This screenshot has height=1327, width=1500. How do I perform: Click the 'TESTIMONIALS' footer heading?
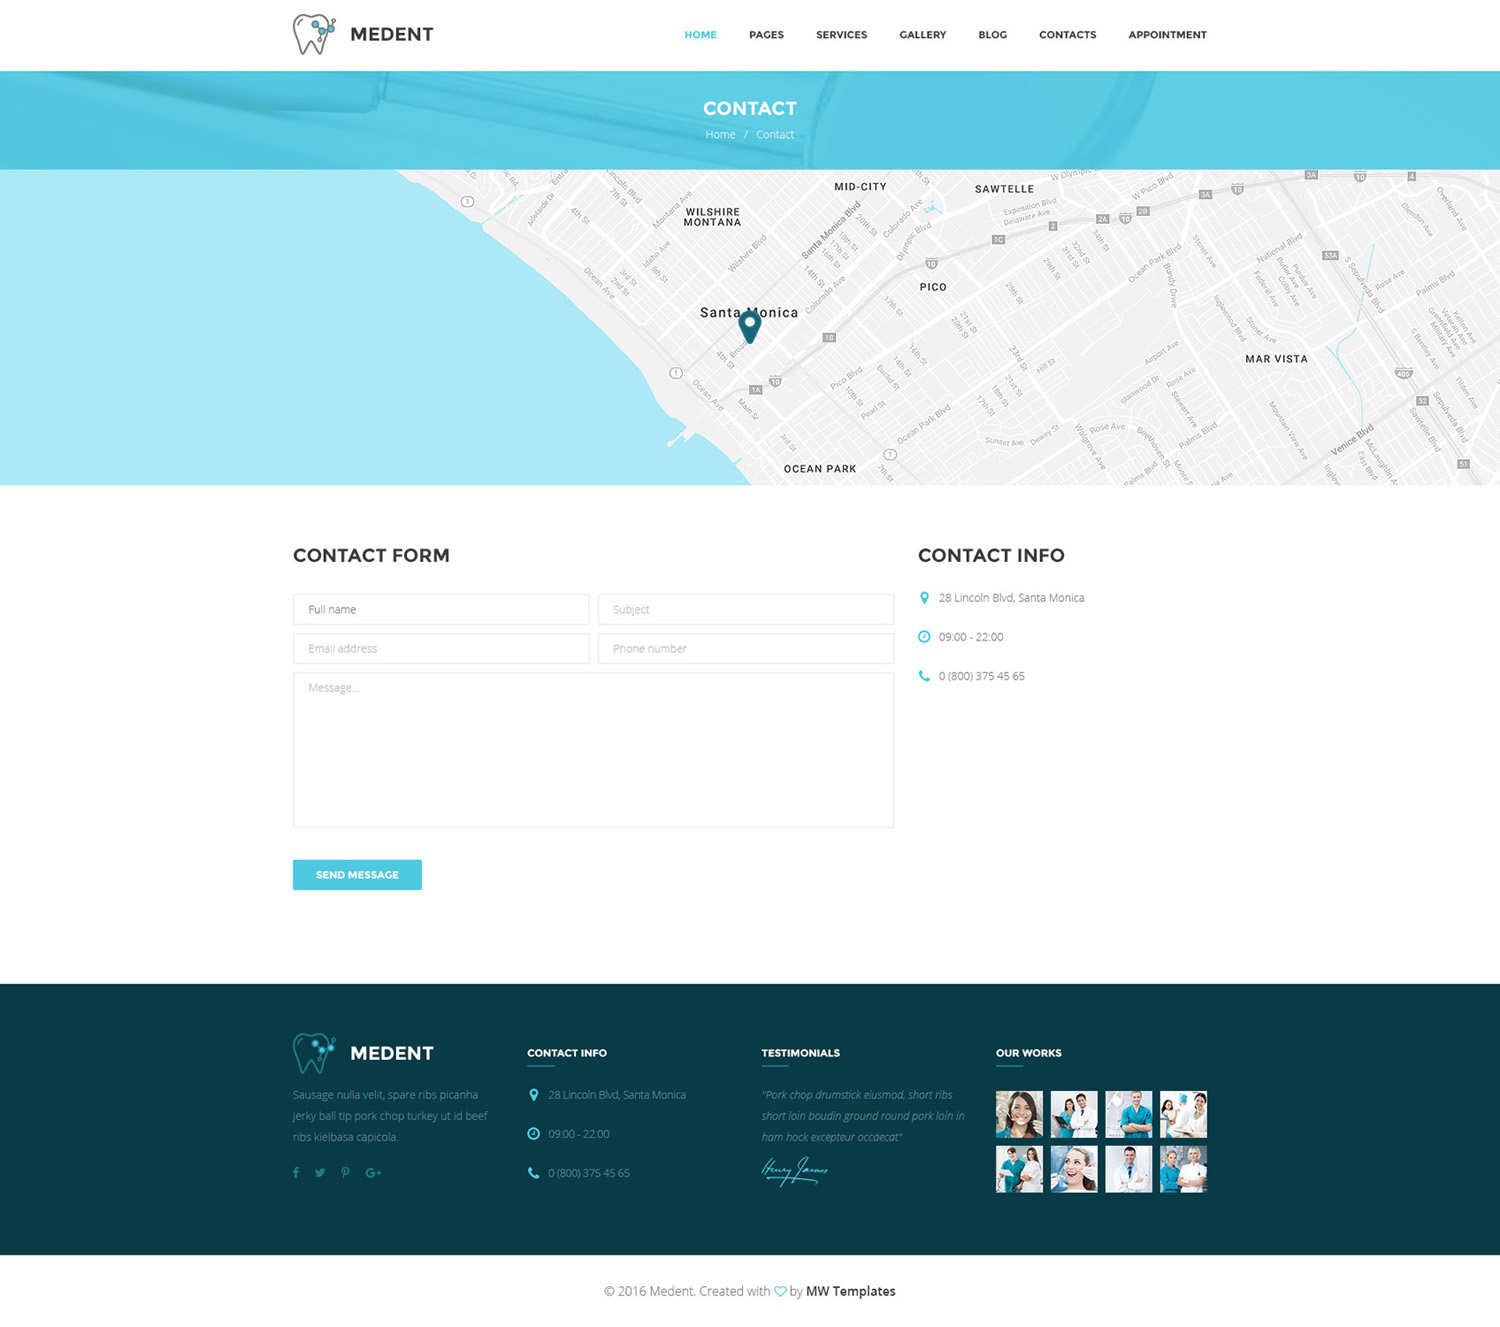800,1053
